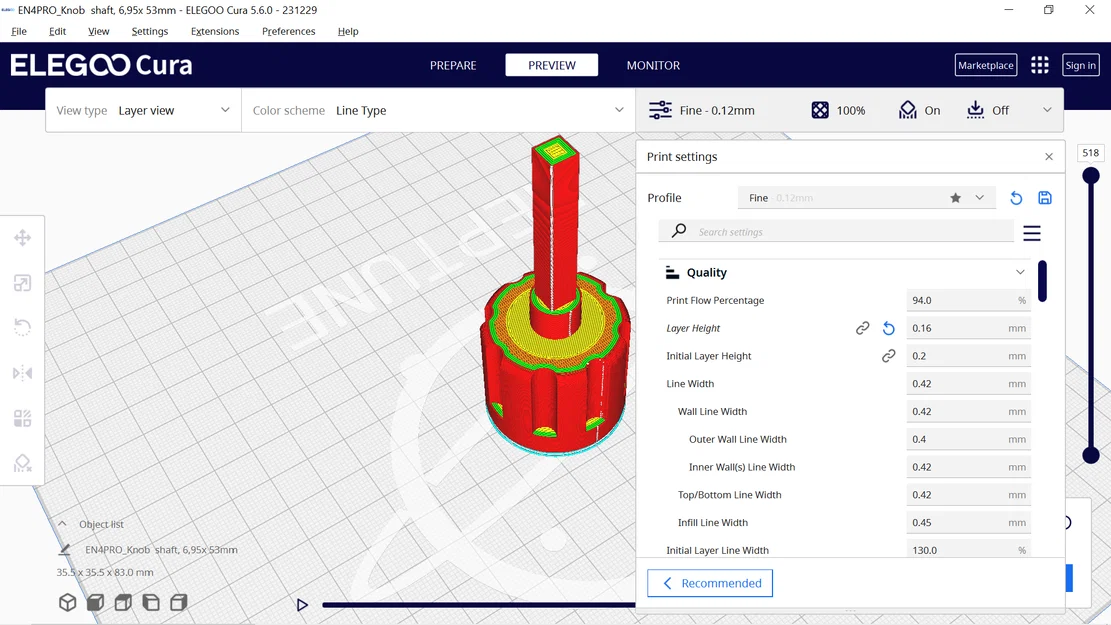Reset Layer Height to profile value
Screen dimensions: 1111x625
pos(889,328)
